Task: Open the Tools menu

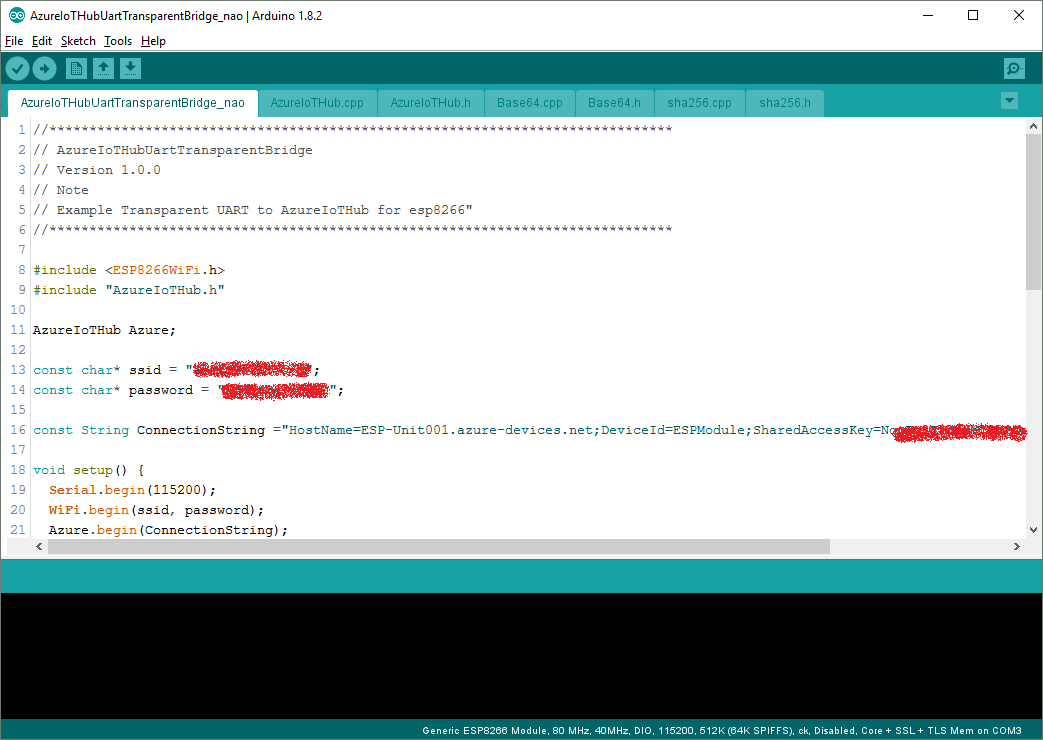Action: 118,41
